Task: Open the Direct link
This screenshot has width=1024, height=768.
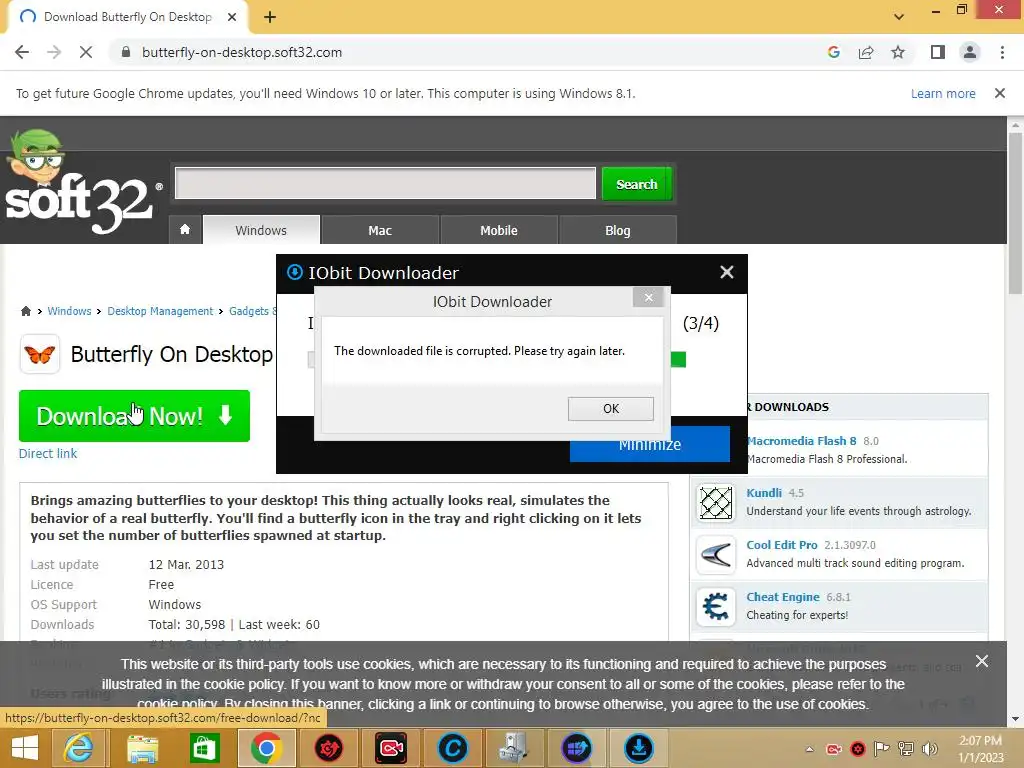Action: pos(48,453)
